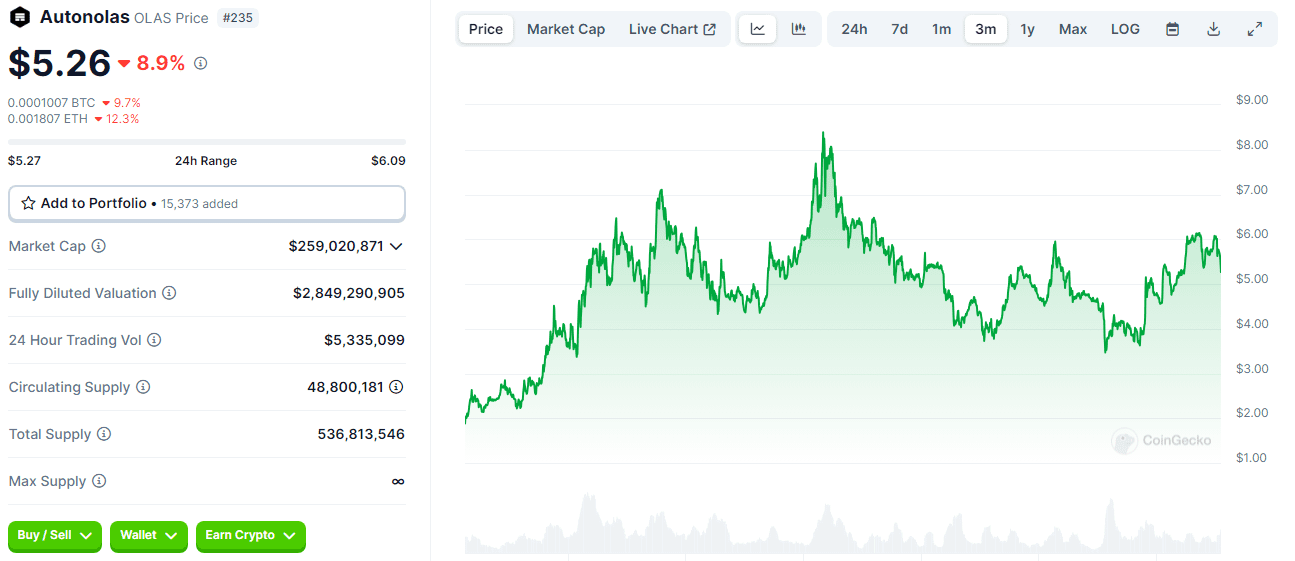Click the $5.27 range low value
The width and height of the screenshot is (1295, 561).
[24, 160]
